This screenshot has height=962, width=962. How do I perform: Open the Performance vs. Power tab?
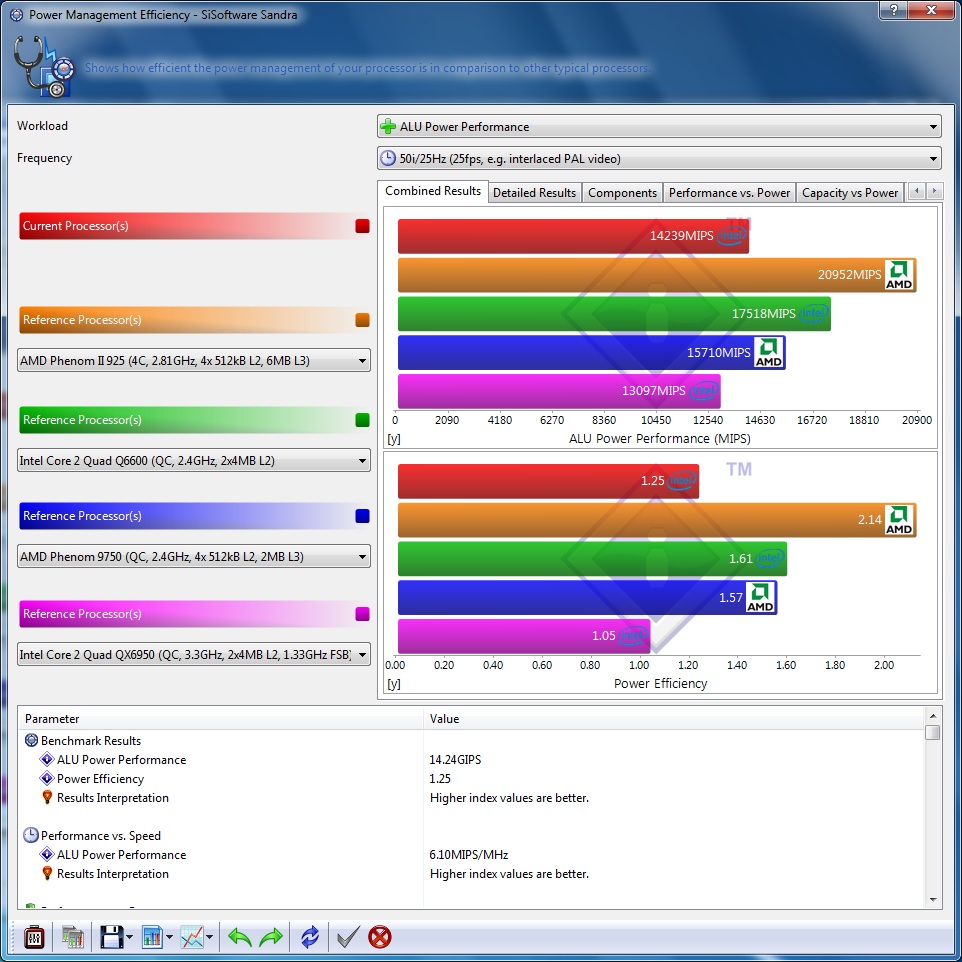[x=729, y=193]
